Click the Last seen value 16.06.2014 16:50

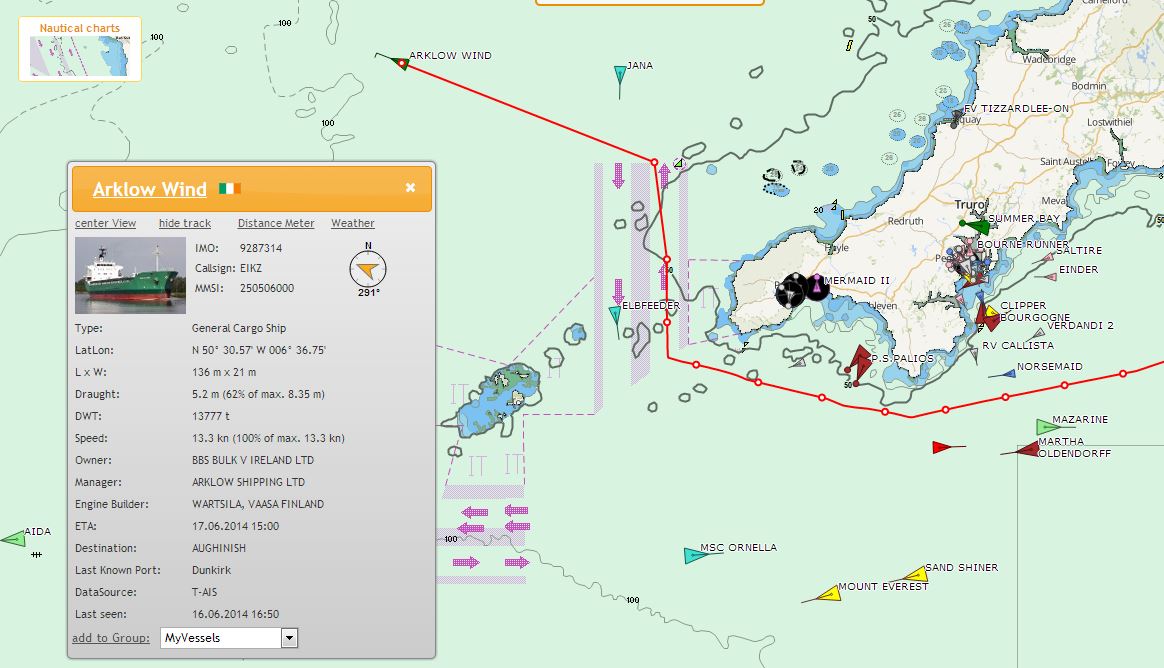pos(235,614)
